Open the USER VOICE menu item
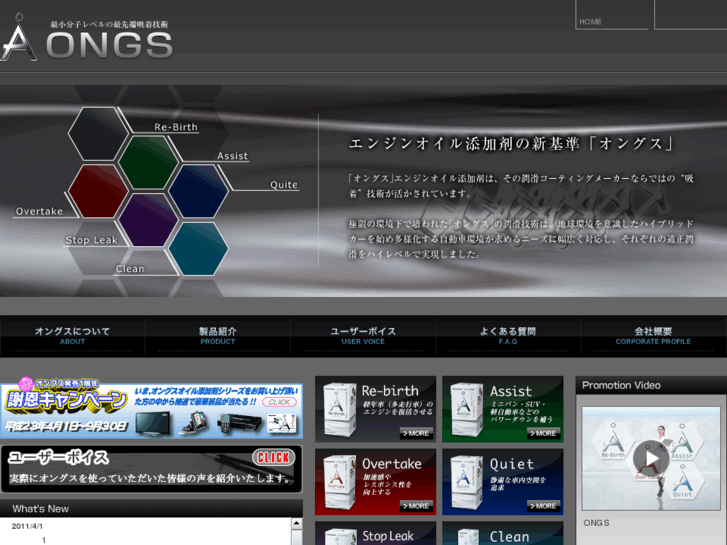The width and height of the screenshot is (727, 545). coord(363,336)
